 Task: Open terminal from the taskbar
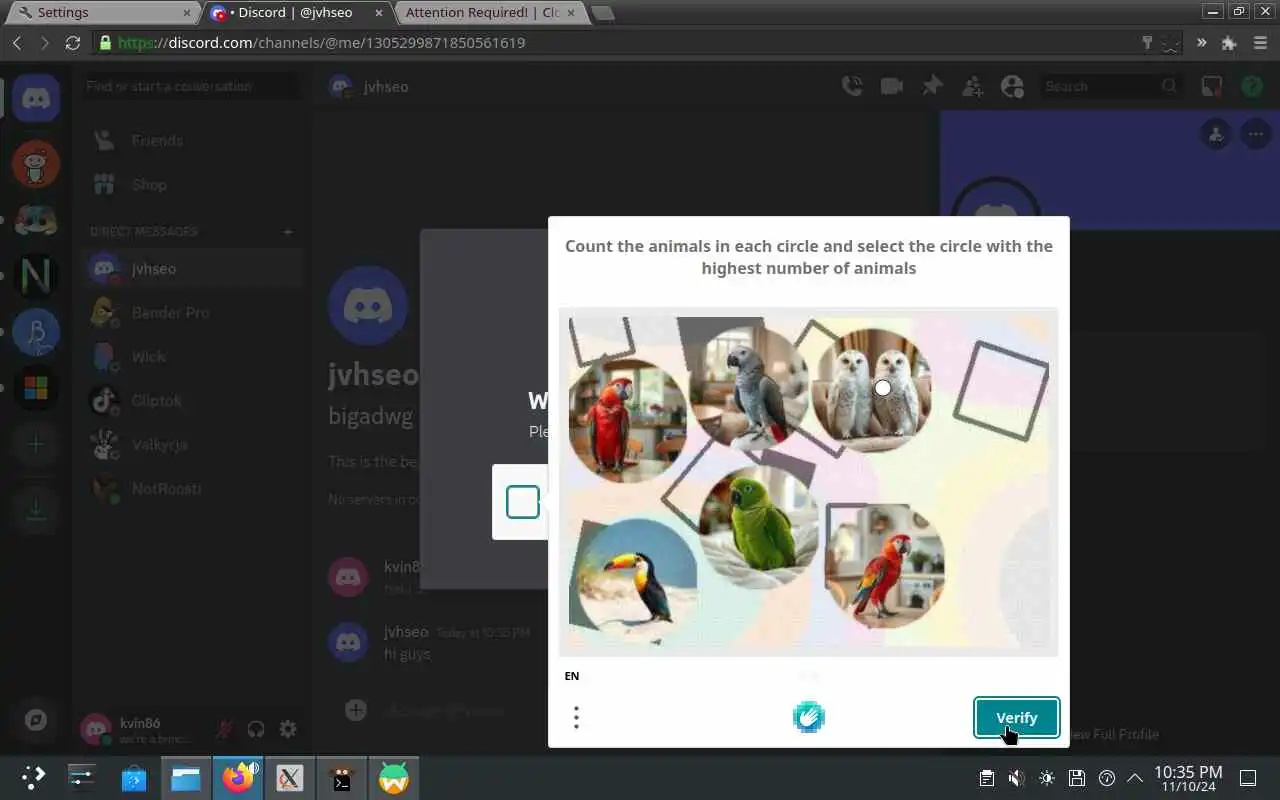[342, 778]
